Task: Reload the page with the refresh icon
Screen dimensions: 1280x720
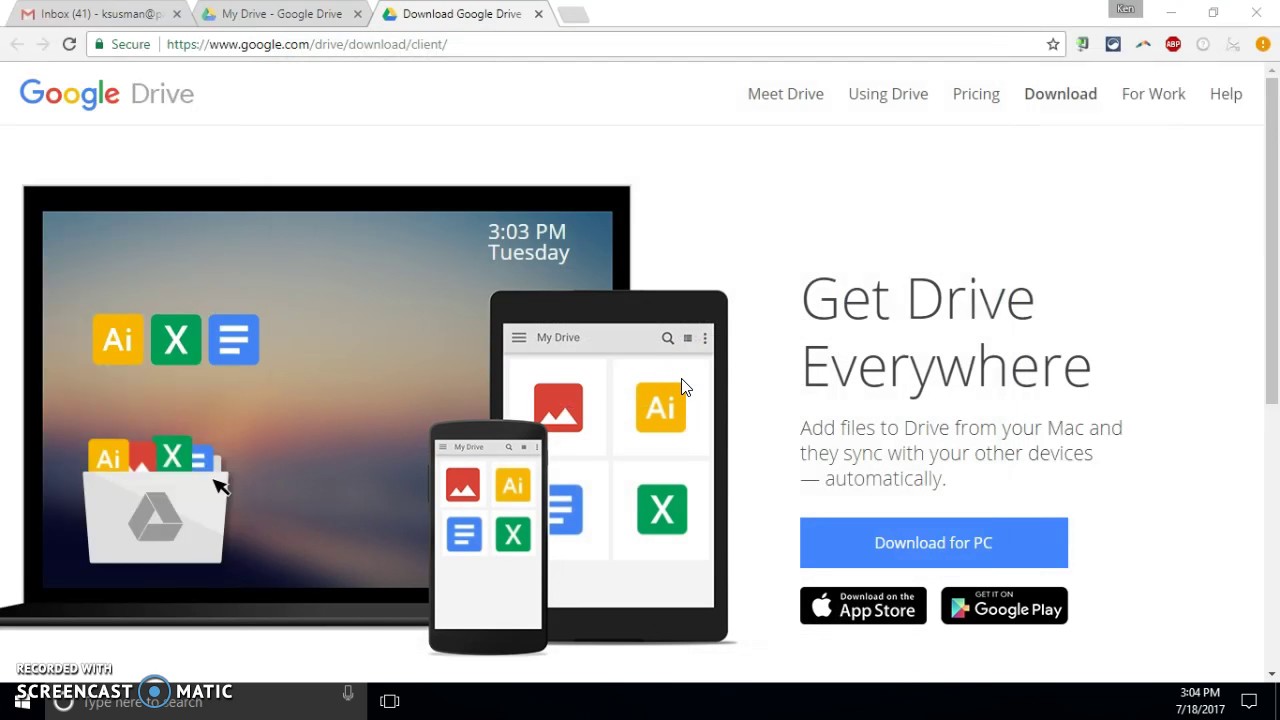Action: tap(69, 44)
